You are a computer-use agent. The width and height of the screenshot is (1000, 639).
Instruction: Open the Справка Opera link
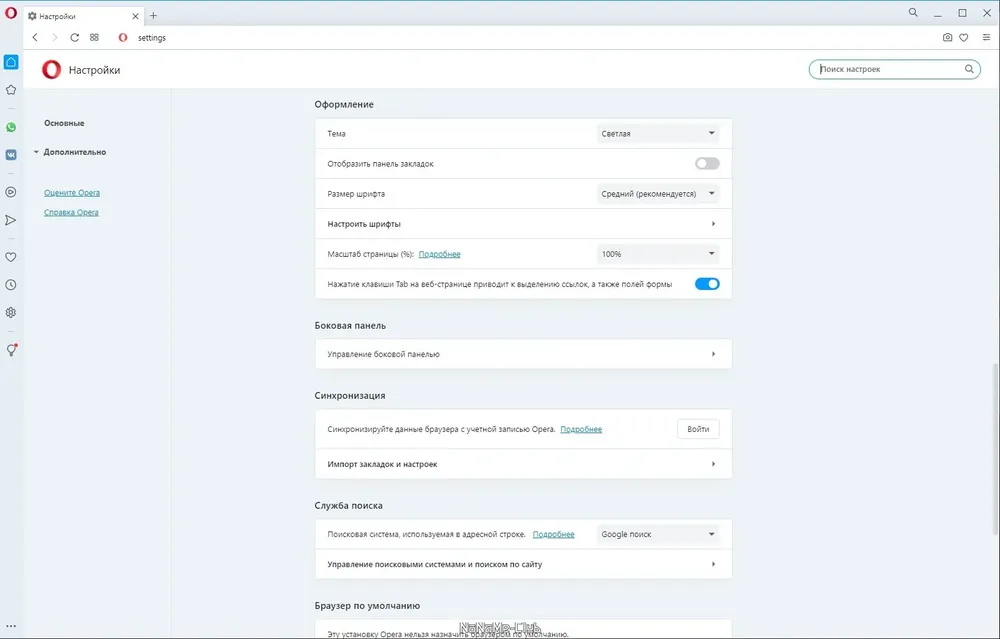[x=71, y=213]
